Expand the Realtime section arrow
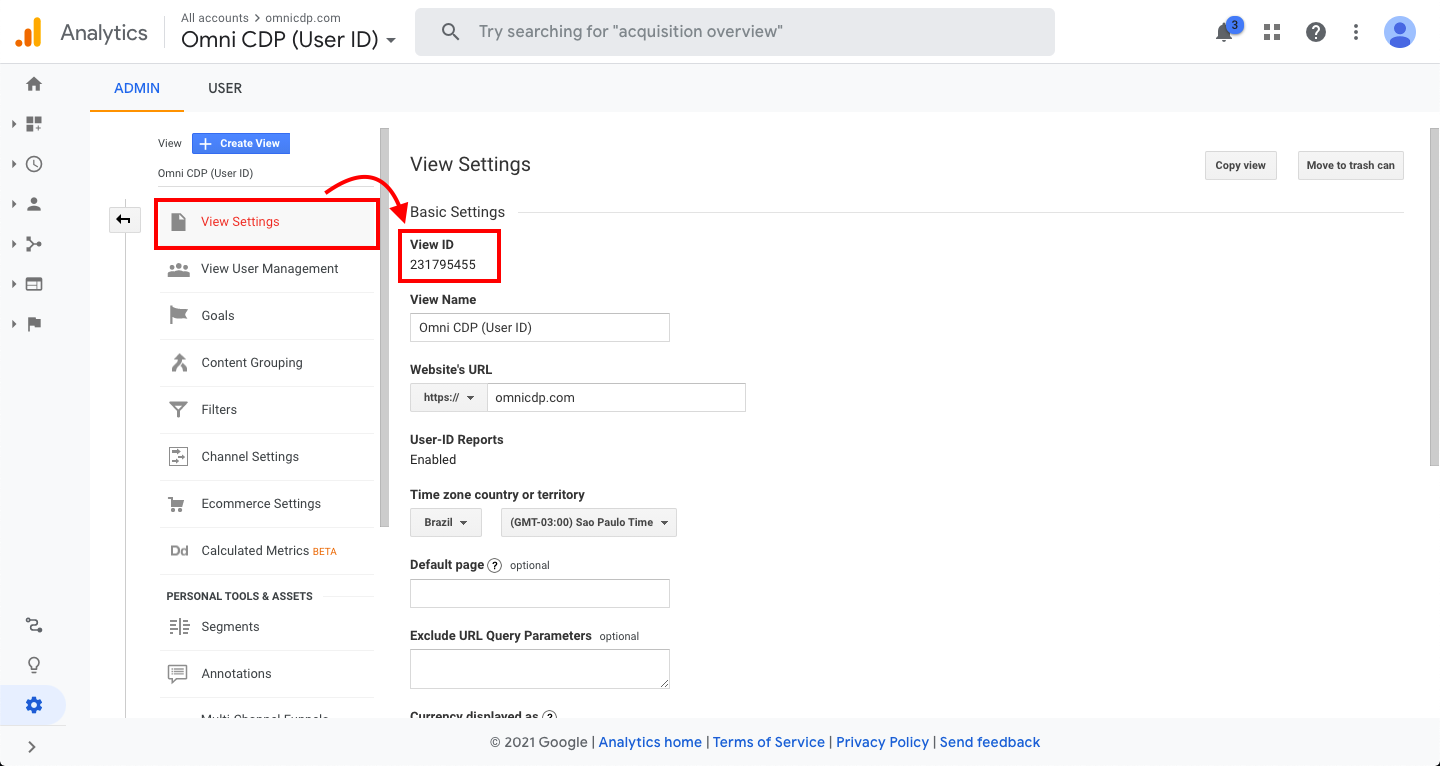1440x766 pixels. tap(14, 164)
